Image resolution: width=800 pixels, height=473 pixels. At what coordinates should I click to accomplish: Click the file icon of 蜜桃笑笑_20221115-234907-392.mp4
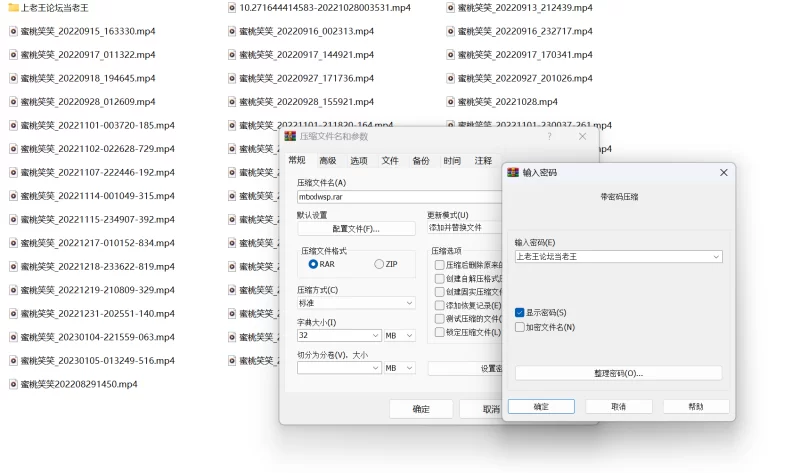13,219
